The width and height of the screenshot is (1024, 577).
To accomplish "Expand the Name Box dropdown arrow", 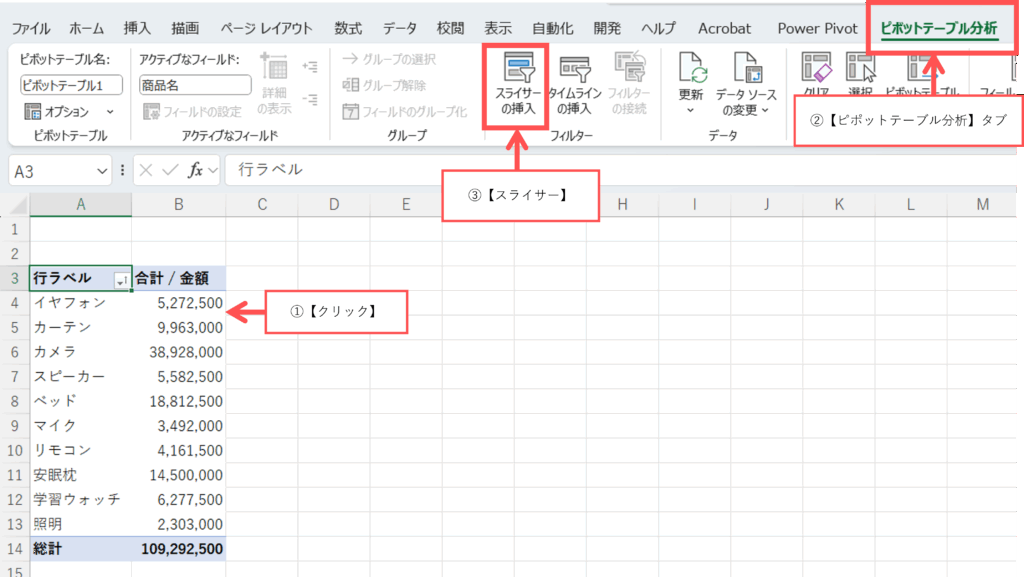I will [x=102, y=171].
